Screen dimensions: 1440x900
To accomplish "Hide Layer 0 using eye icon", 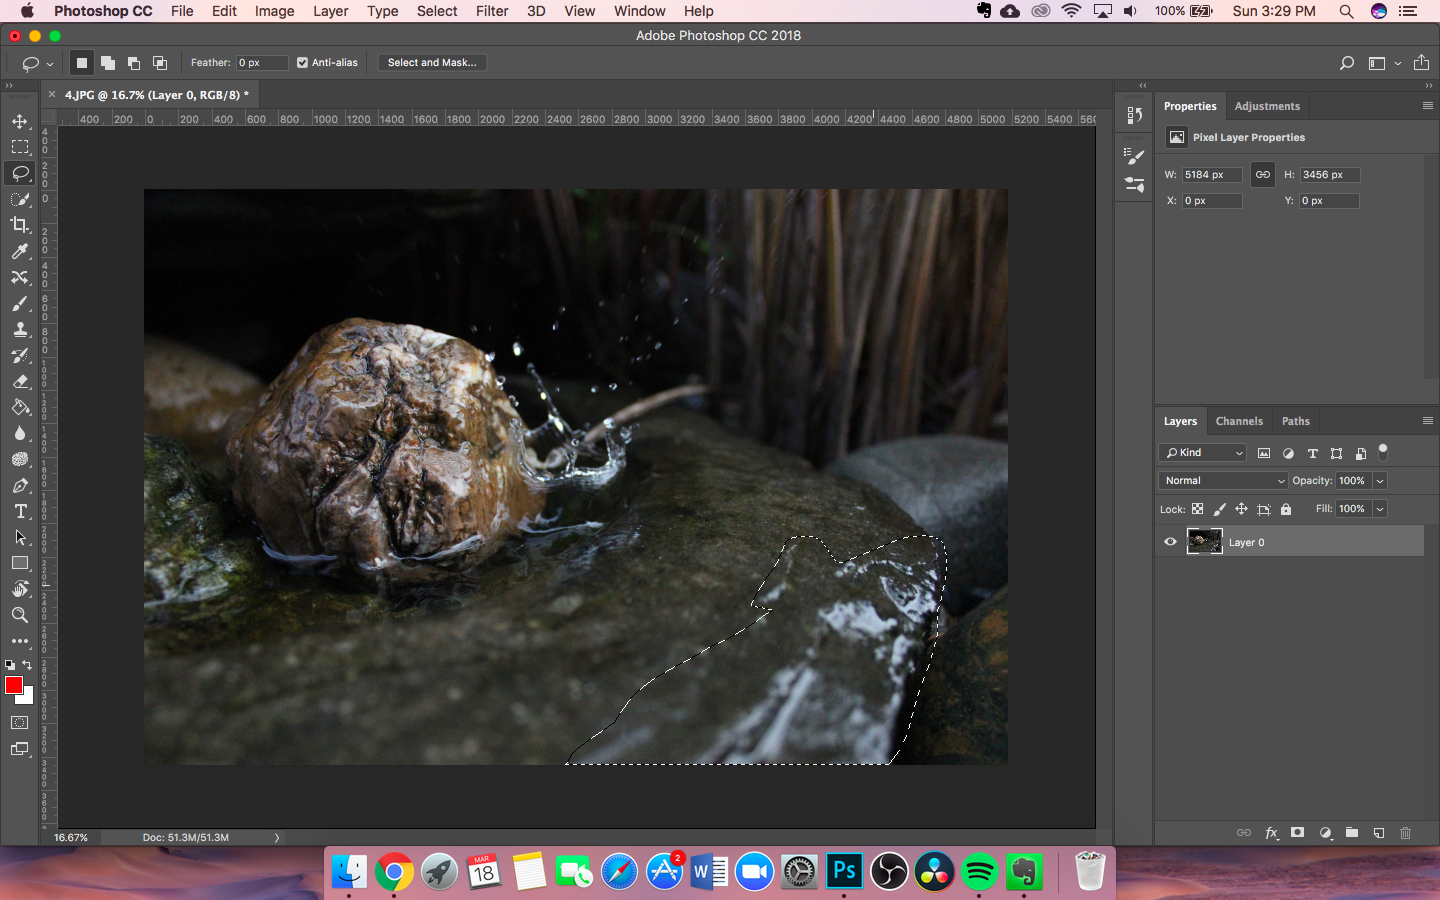I will [x=1170, y=542].
